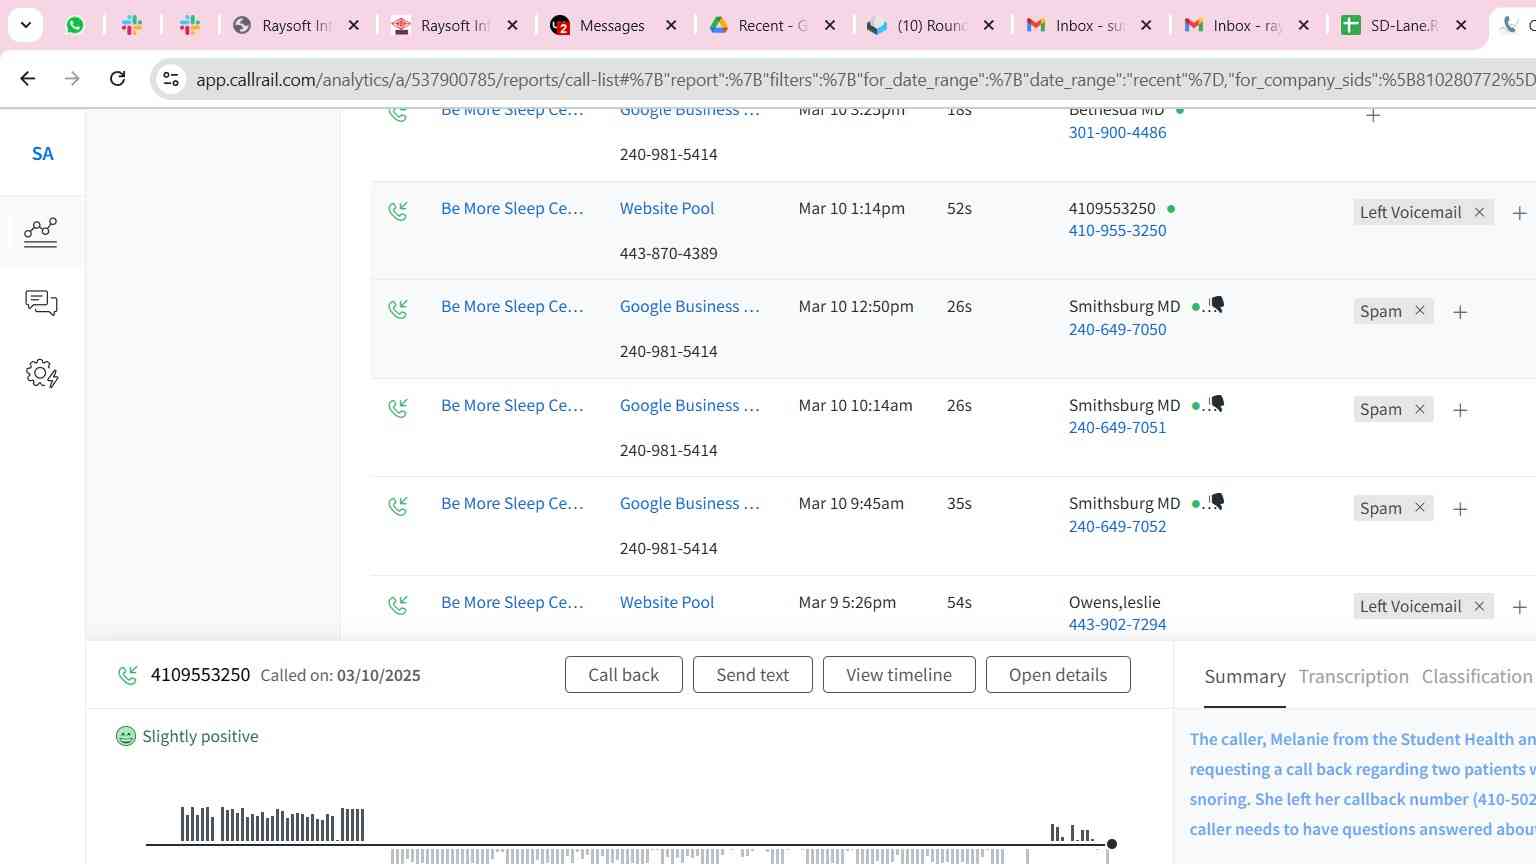Image resolution: width=1536 pixels, height=864 pixels.
Task: Remove Left Voicemail tag on Owens,leslie call
Action: pyautogui.click(x=1479, y=606)
